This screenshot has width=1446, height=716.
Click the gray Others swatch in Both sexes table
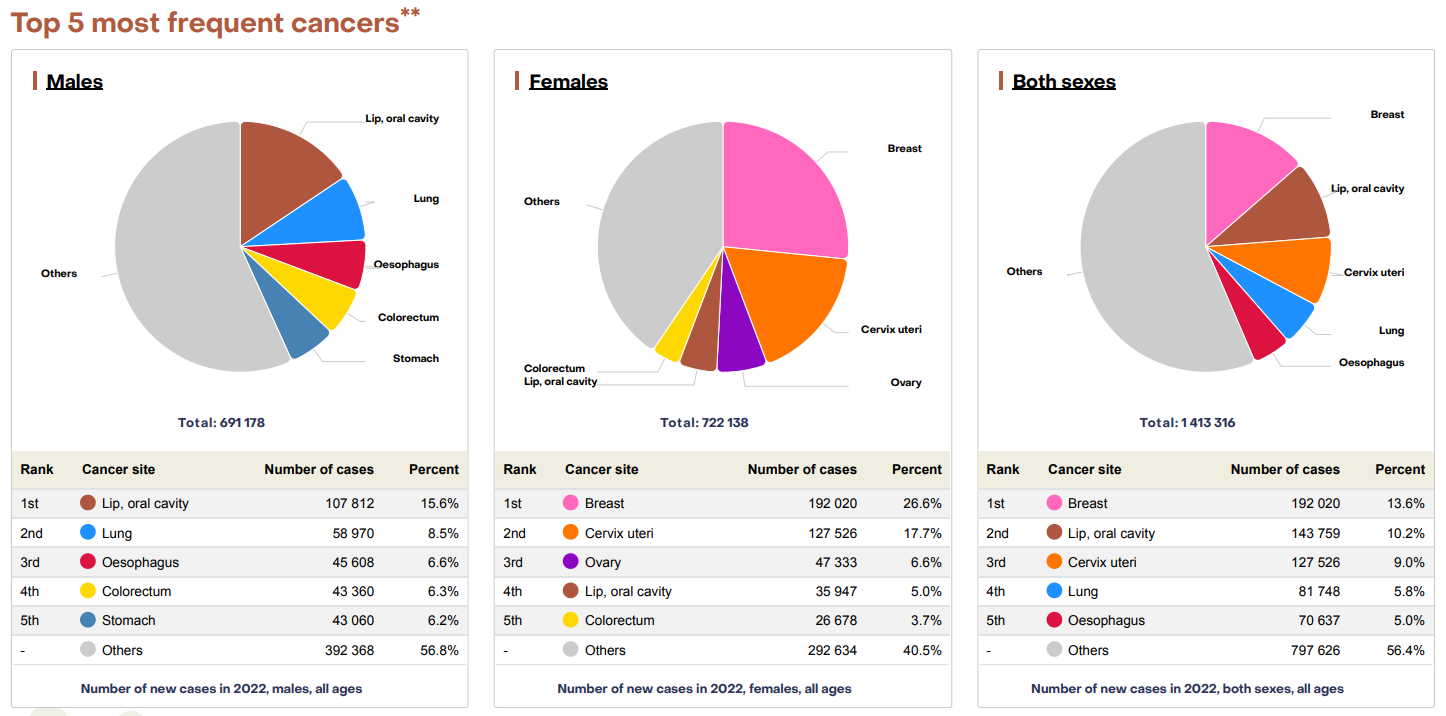click(1053, 650)
